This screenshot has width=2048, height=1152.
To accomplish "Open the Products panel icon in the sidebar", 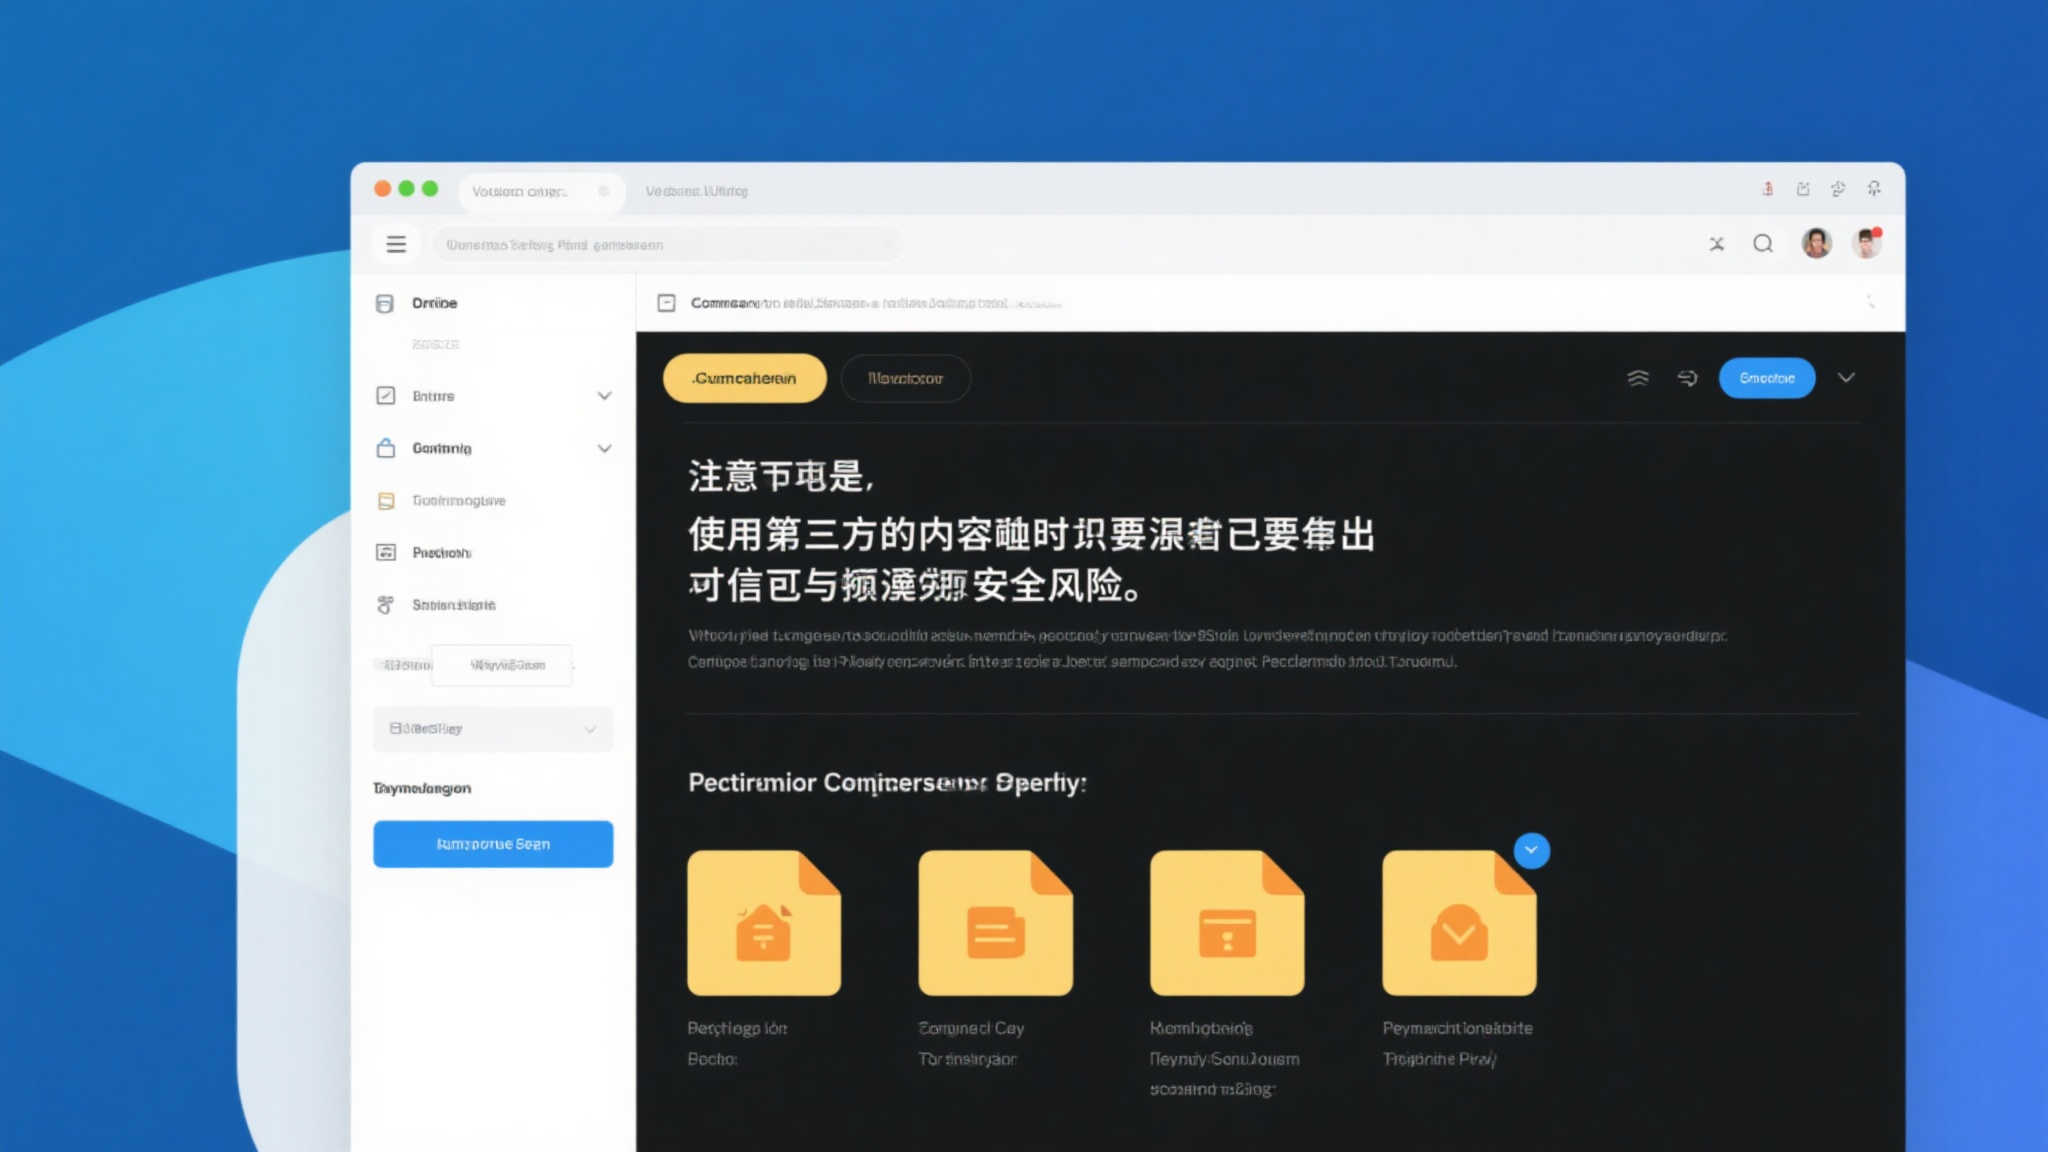I will [x=386, y=552].
